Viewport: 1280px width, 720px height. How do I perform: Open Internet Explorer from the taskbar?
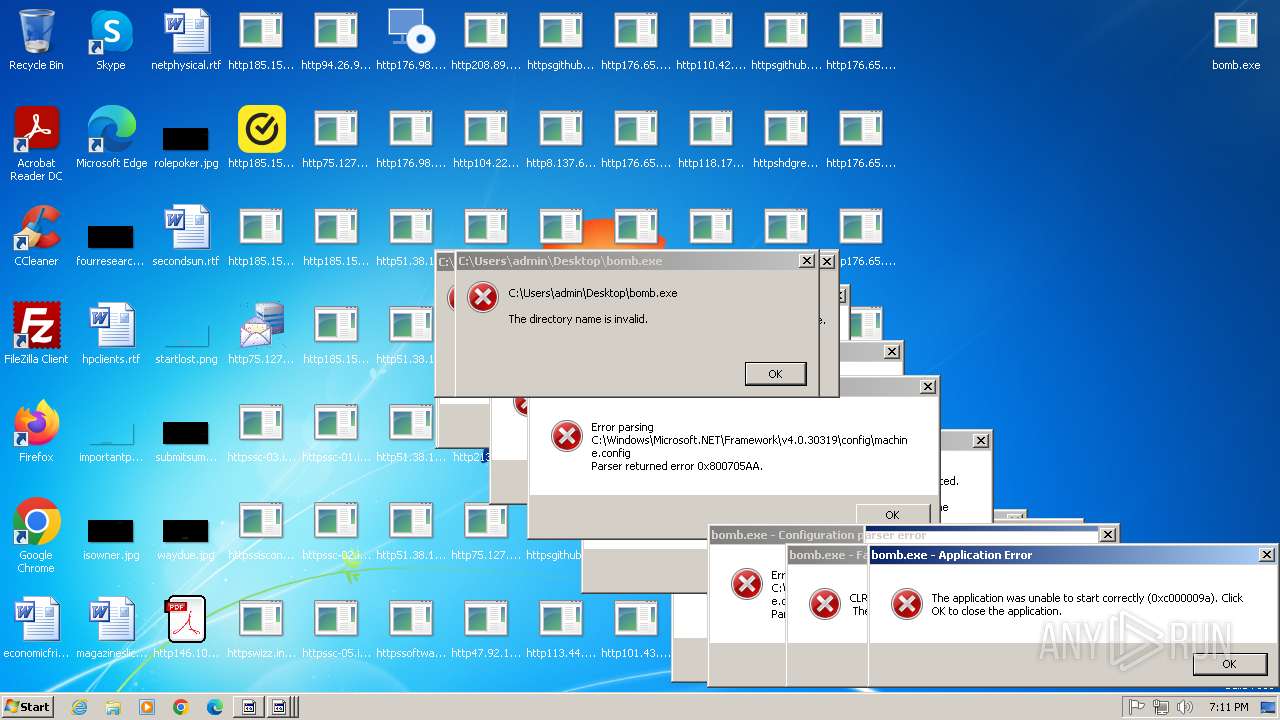tap(79, 707)
